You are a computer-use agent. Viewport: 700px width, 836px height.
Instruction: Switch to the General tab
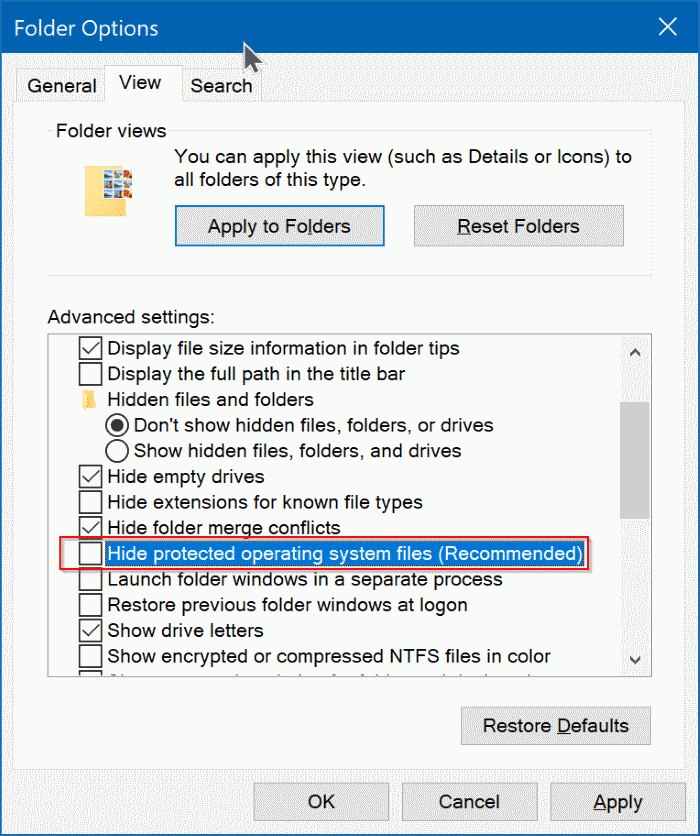61,85
